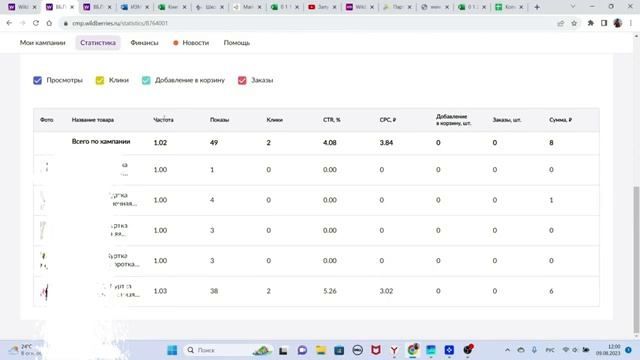Click the browser back arrow
The width and height of the screenshot is (640, 360).
[x=9, y=23]
